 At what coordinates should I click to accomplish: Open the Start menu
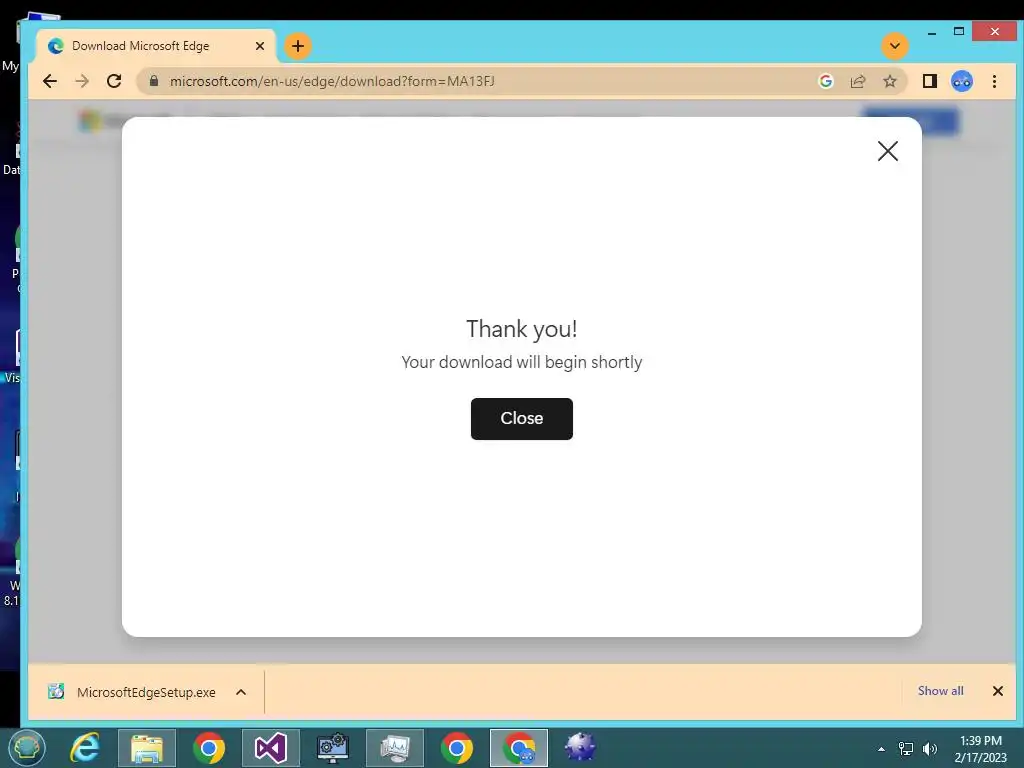click(x=27, y=748)
